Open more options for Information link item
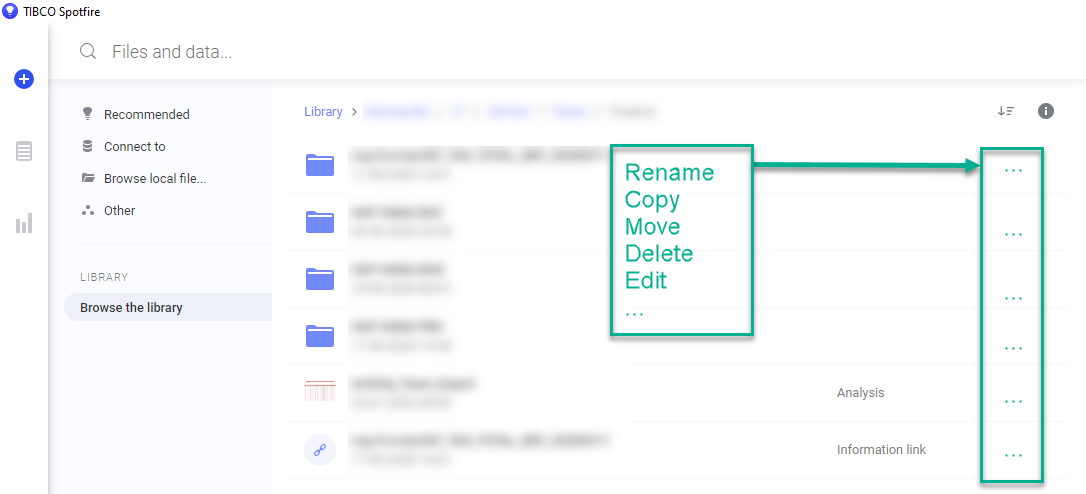 pos(1013,455)
